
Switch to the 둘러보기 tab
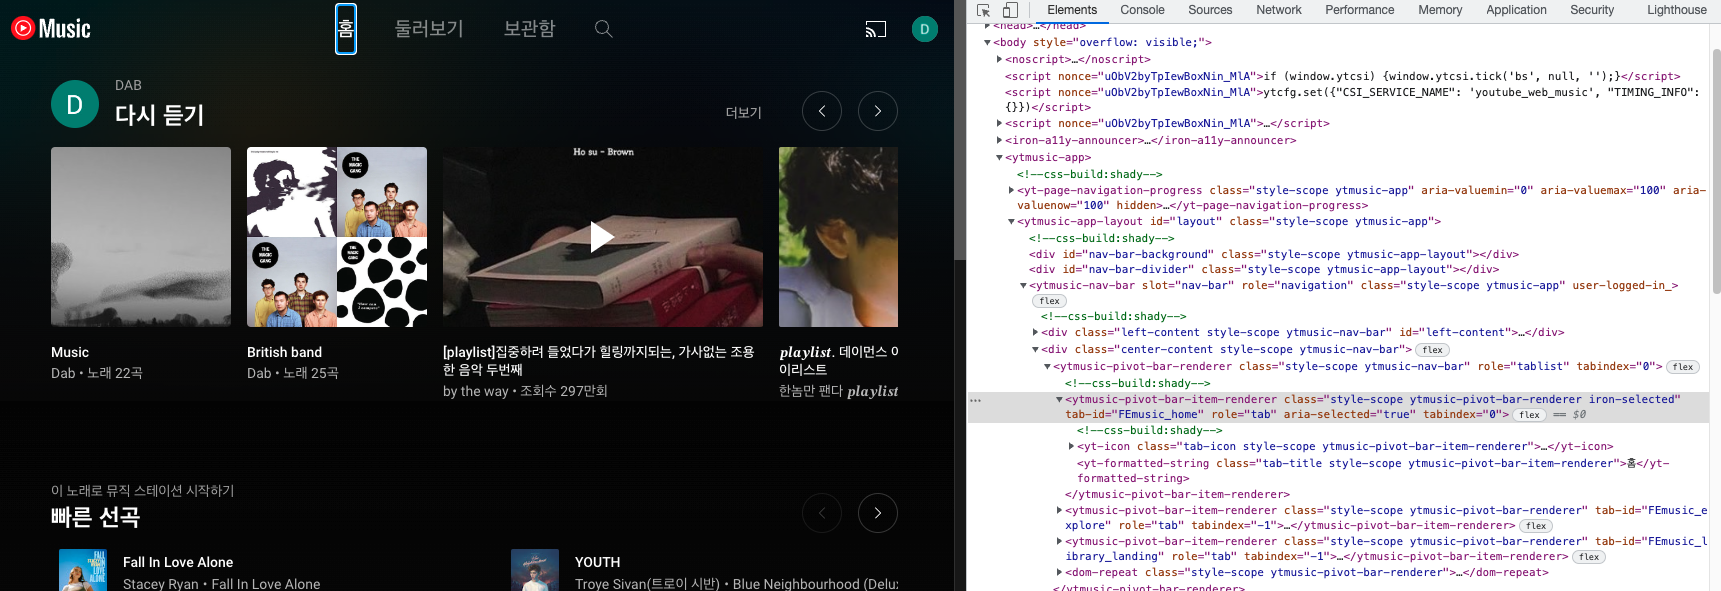(429, 29)
